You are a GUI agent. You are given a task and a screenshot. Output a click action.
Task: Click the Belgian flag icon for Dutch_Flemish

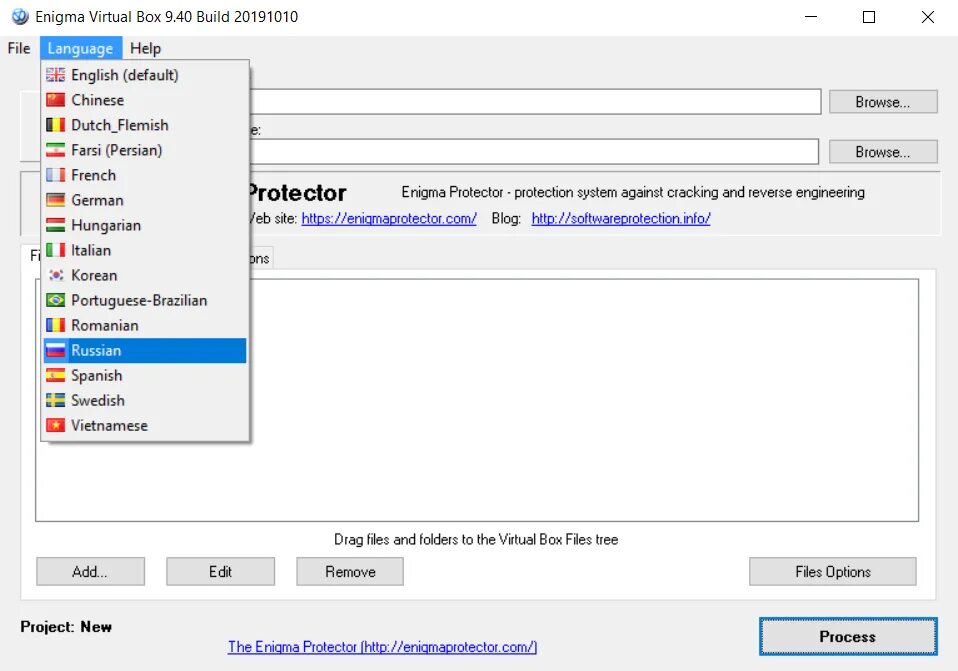coord(55,125)
